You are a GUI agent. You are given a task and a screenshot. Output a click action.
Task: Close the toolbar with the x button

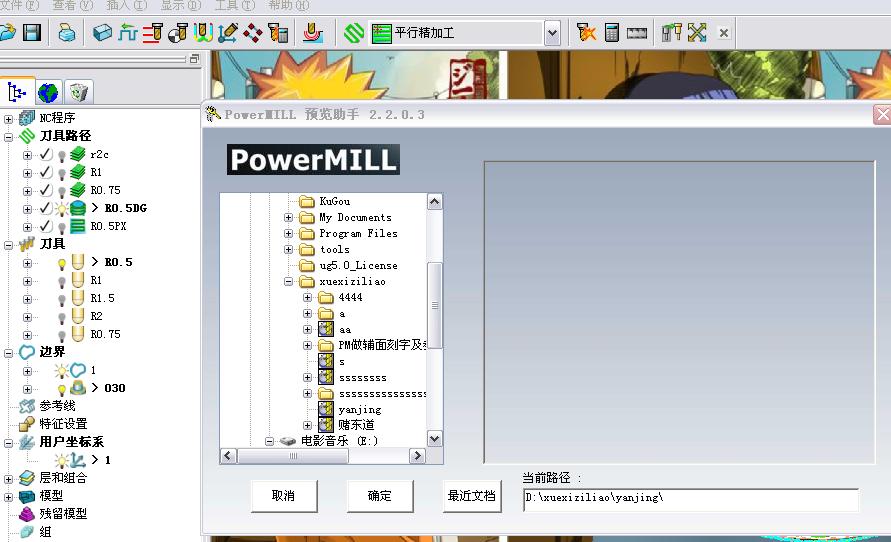click(x=723, y=33)
